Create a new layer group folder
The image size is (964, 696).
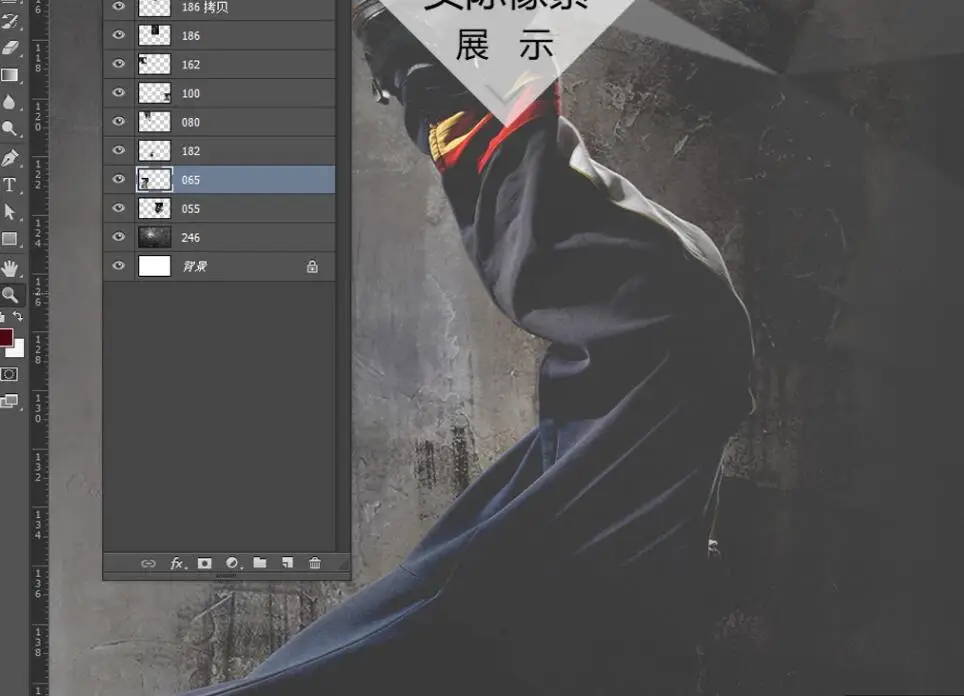(x=260, y=563)
